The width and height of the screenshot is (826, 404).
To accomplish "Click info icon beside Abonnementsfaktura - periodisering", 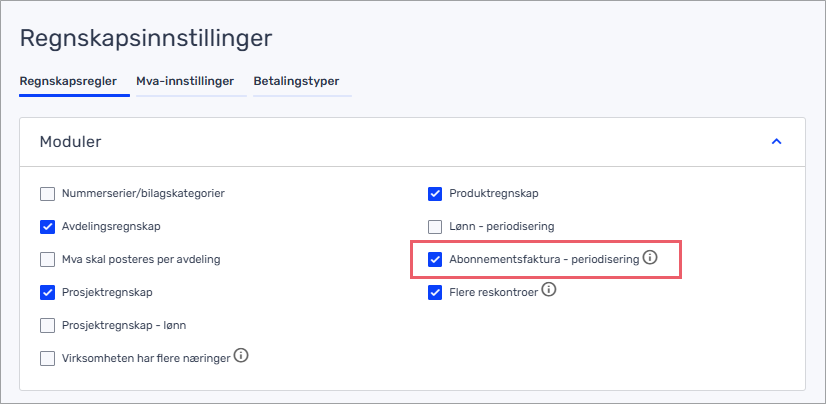I will click(x=651, y=258).
